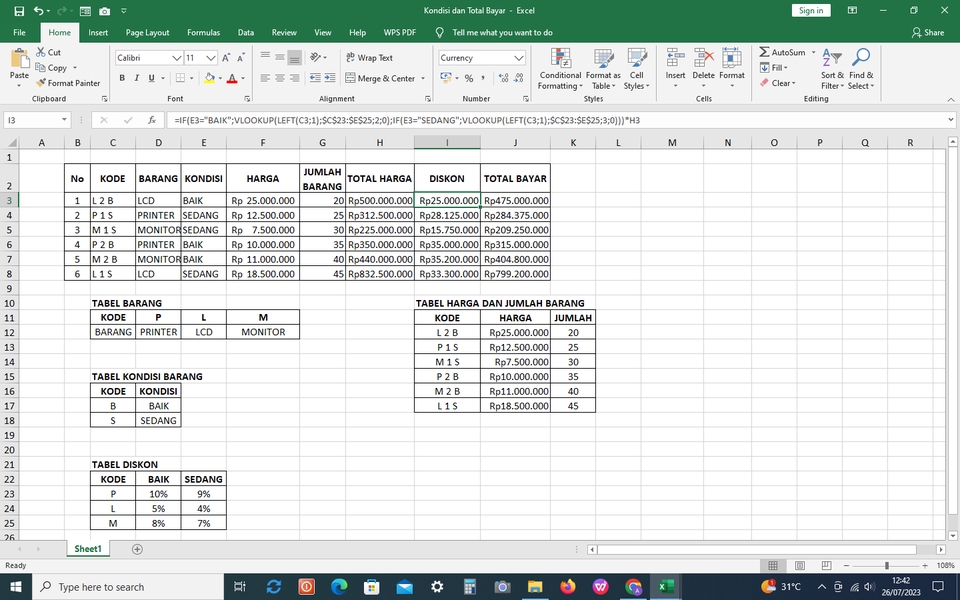Click Decrease Decimal icon
This screenshot has width=960, height=600.
coord(519,78)
